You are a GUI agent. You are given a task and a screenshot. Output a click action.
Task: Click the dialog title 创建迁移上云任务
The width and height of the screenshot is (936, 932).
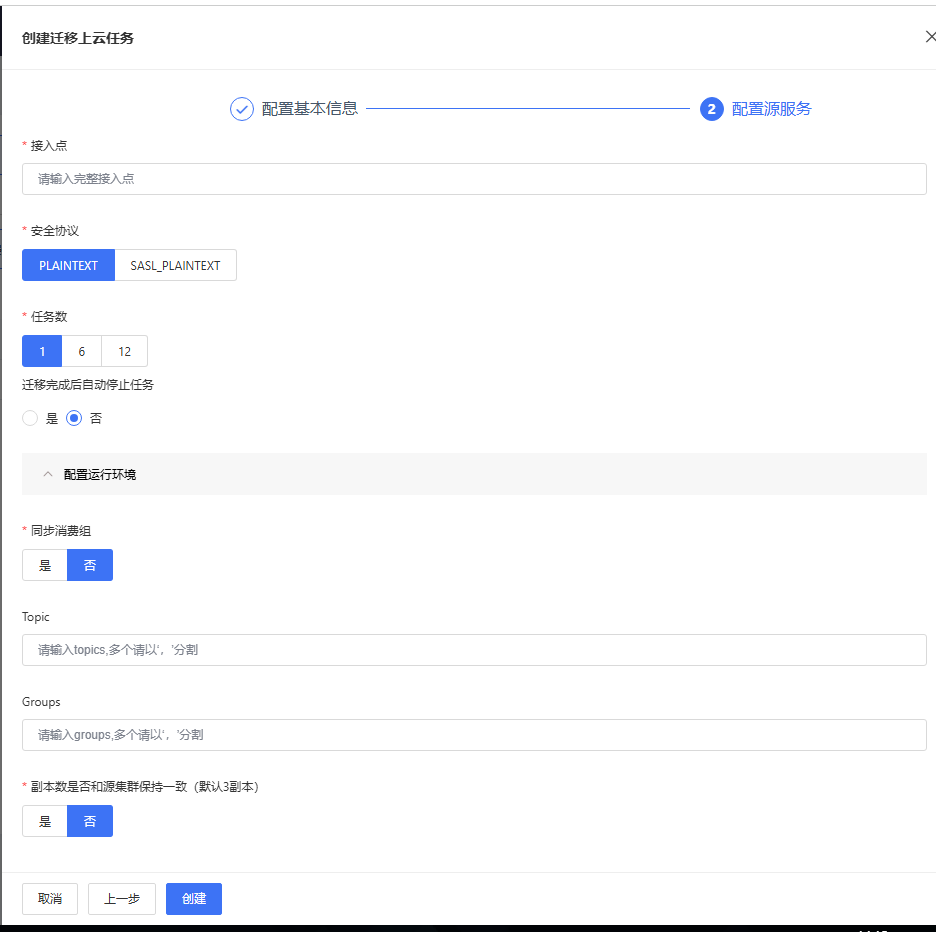coord(78,38)
